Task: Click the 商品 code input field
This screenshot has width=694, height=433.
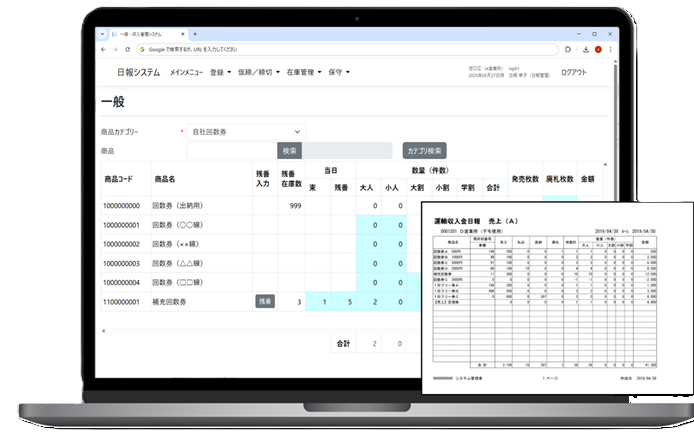Action: pos(232,151)
